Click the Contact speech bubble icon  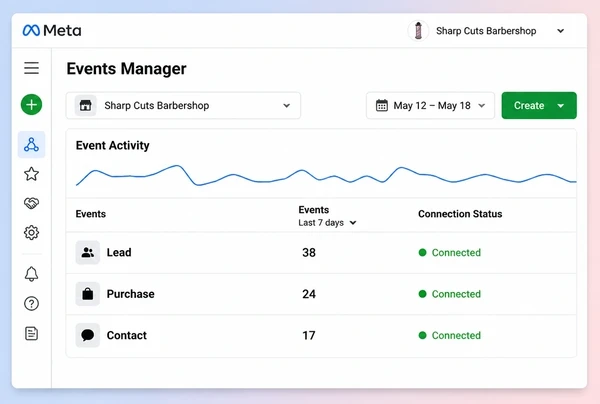[88, 335]
